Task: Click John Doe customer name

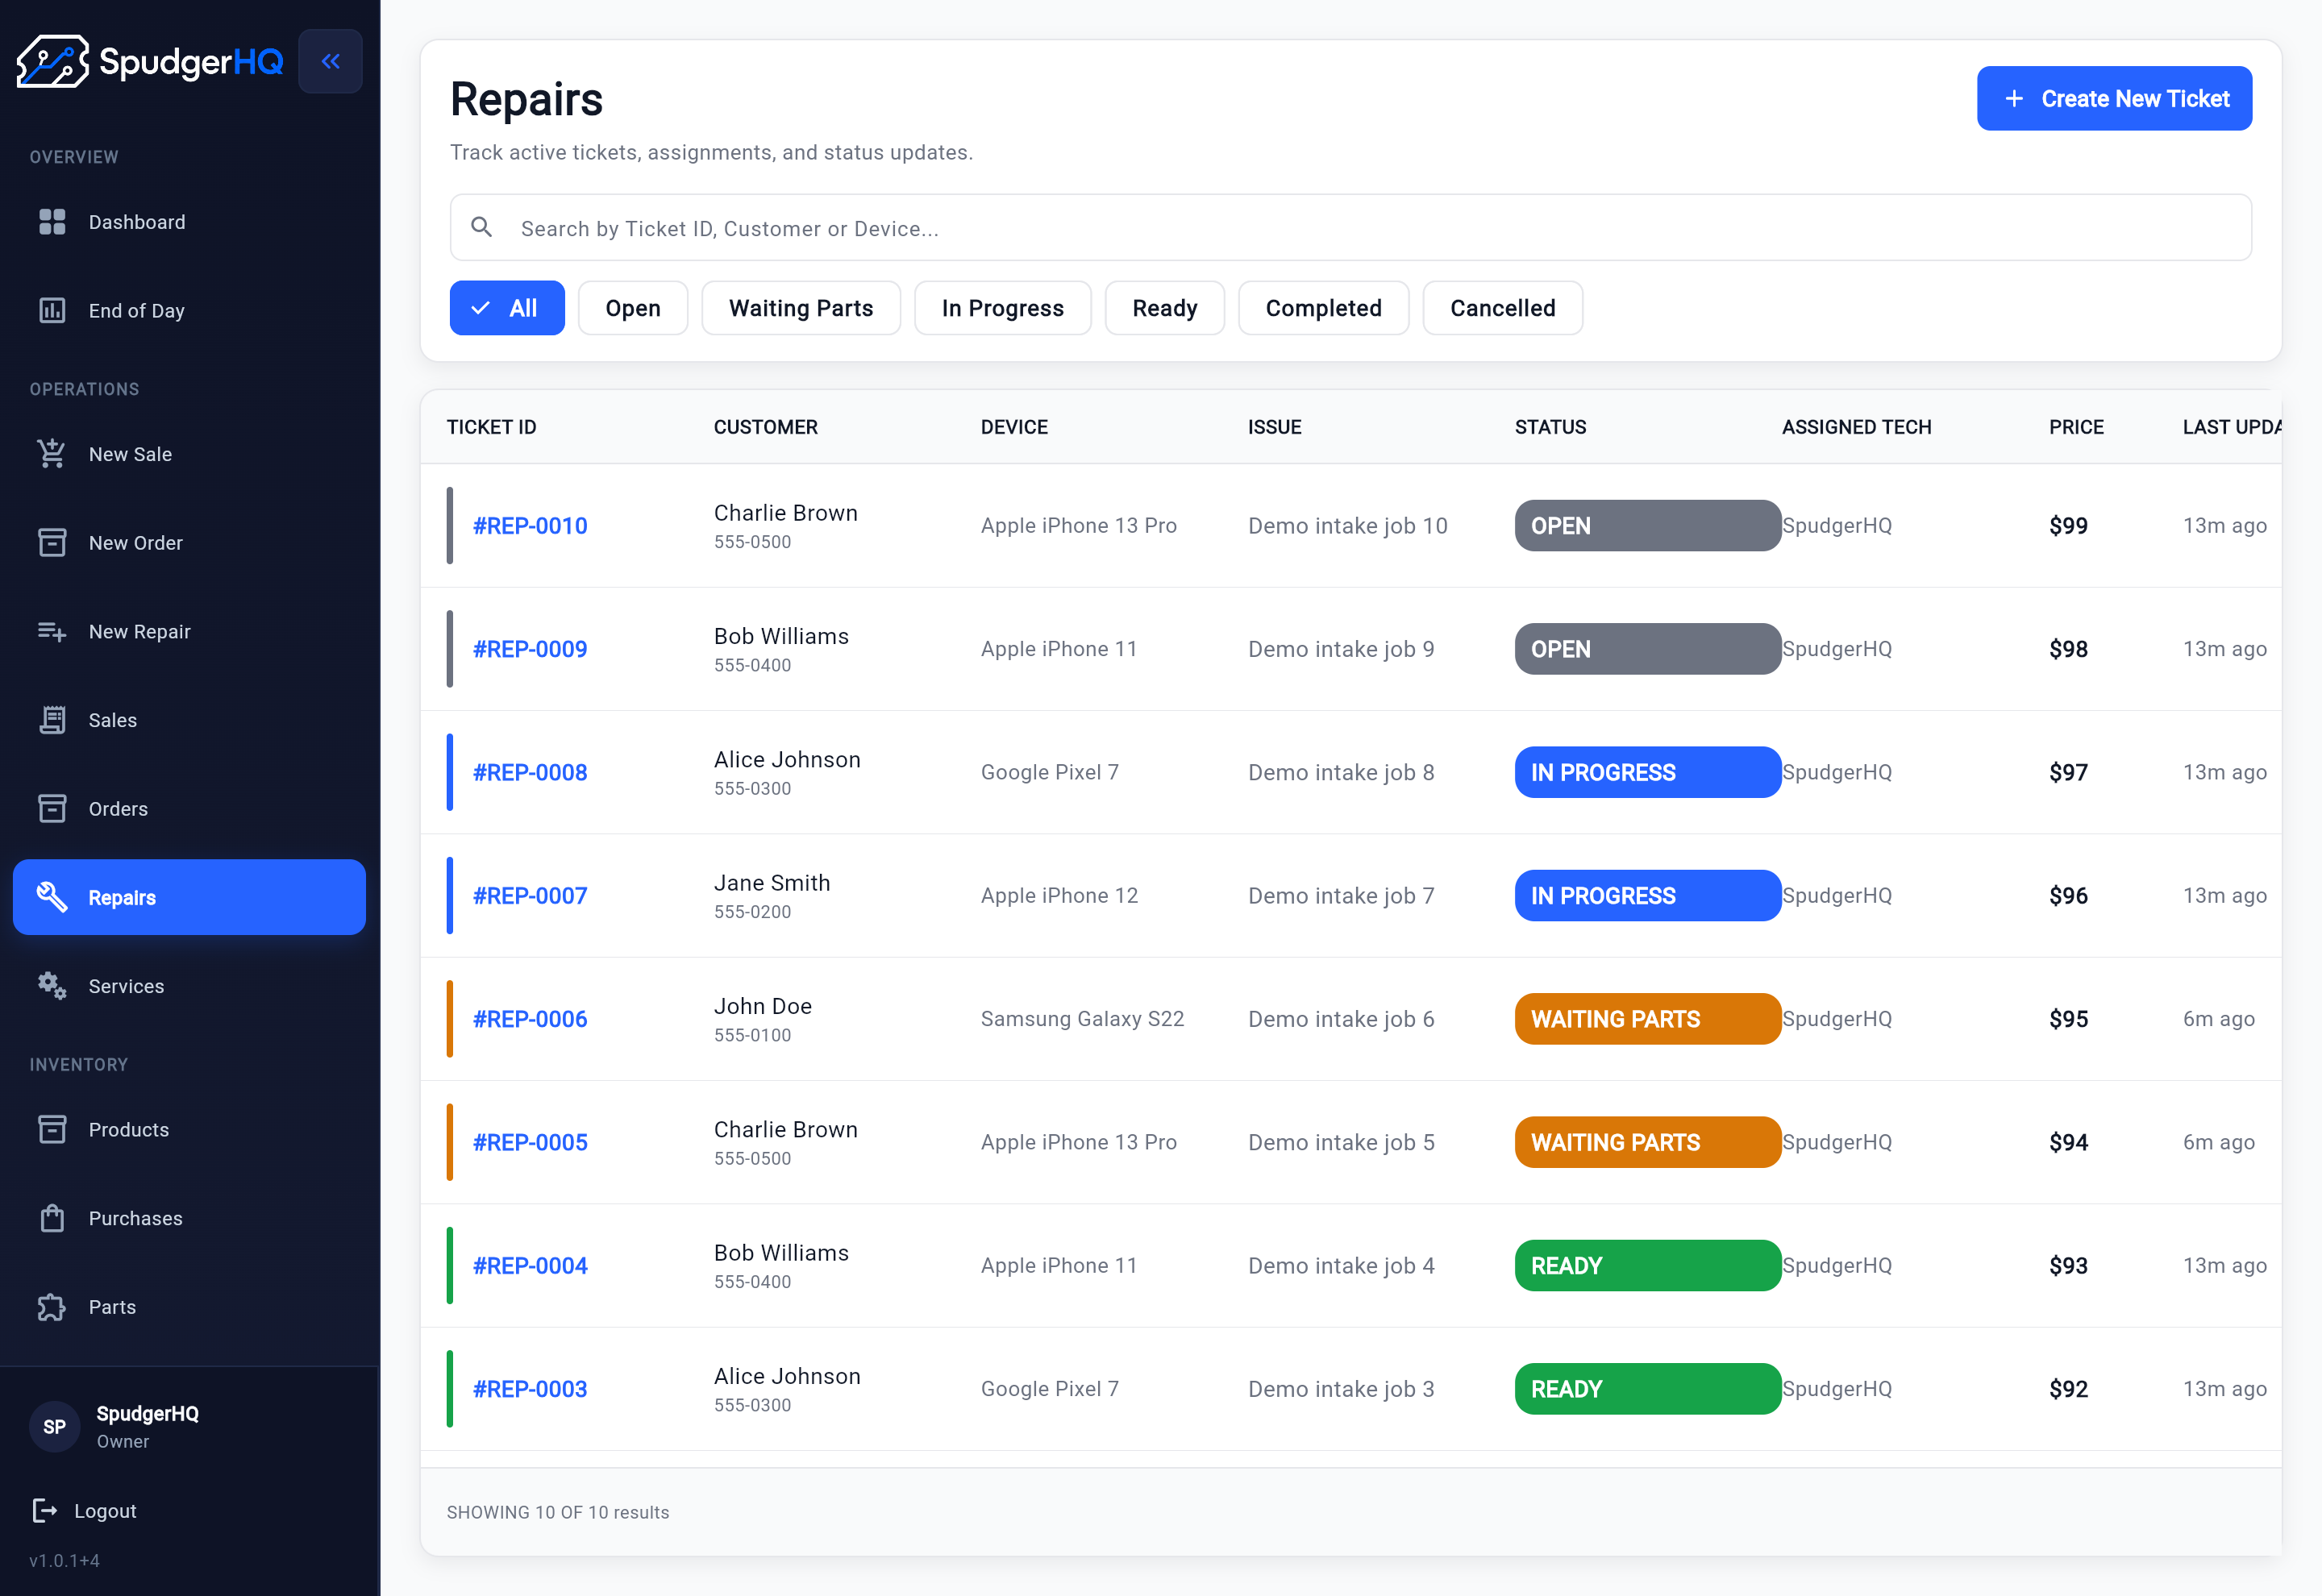Action: [x=763, y=1006]
